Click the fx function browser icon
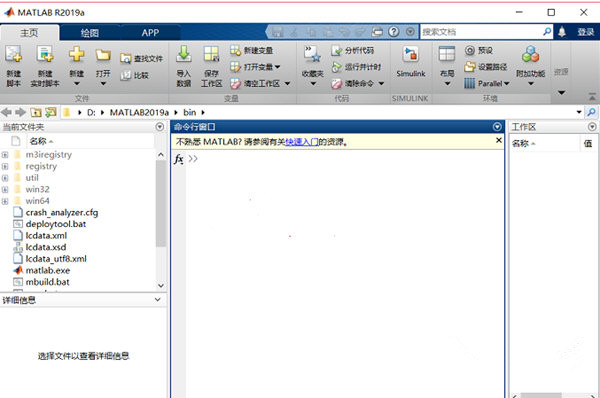The width and height of the screenshot is (600, 398). tap(178, 158)
